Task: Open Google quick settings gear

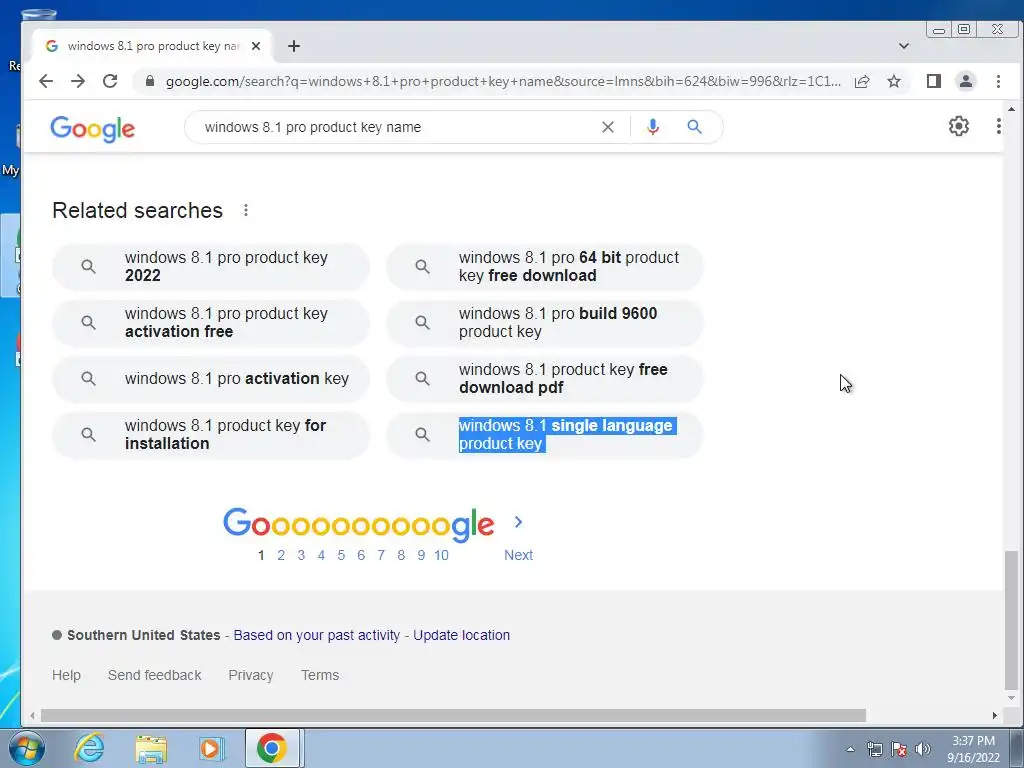Action: tap(959, 126)
